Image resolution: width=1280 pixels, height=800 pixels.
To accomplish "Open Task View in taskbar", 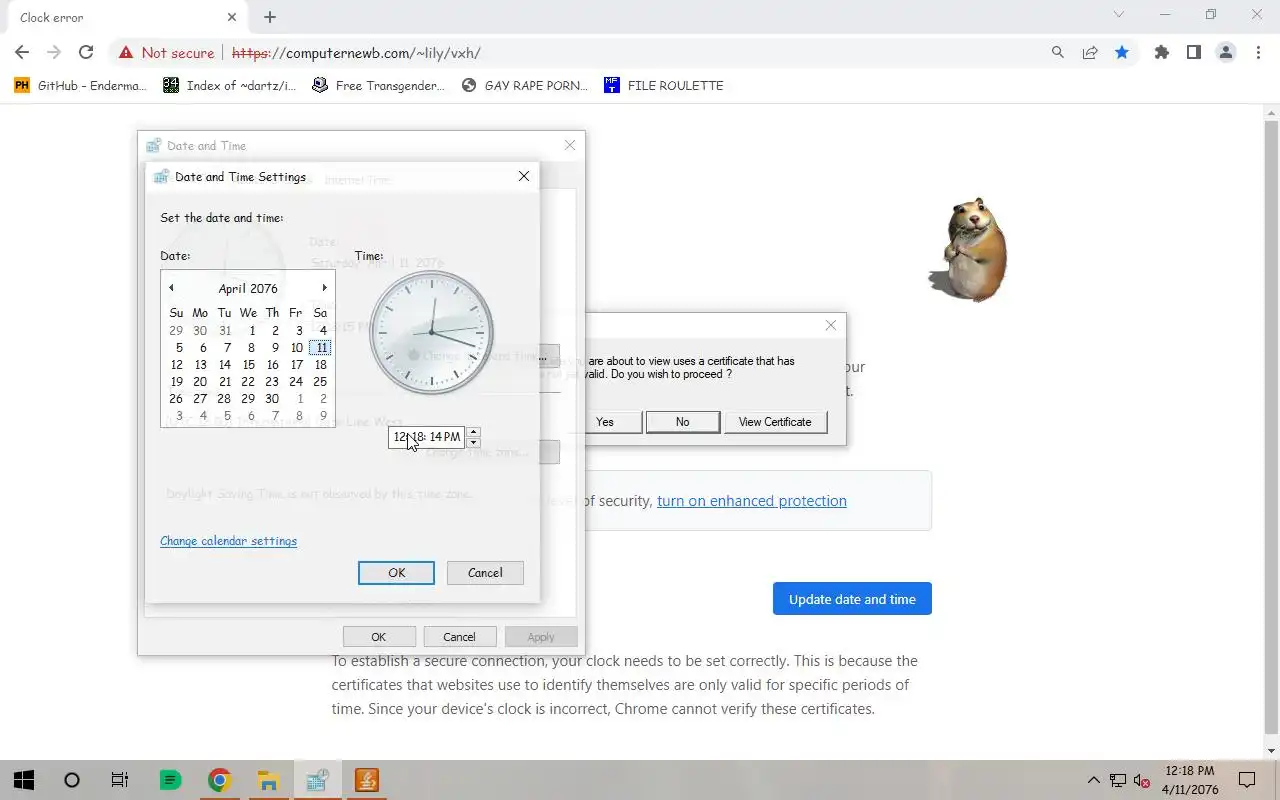I will click(x=120, y=780).
